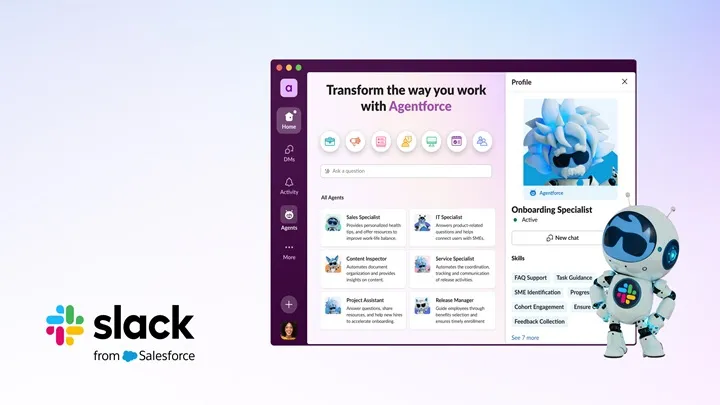Close the Profile panel
This screenshot has height=405, width=720.
tap(625, 82)
